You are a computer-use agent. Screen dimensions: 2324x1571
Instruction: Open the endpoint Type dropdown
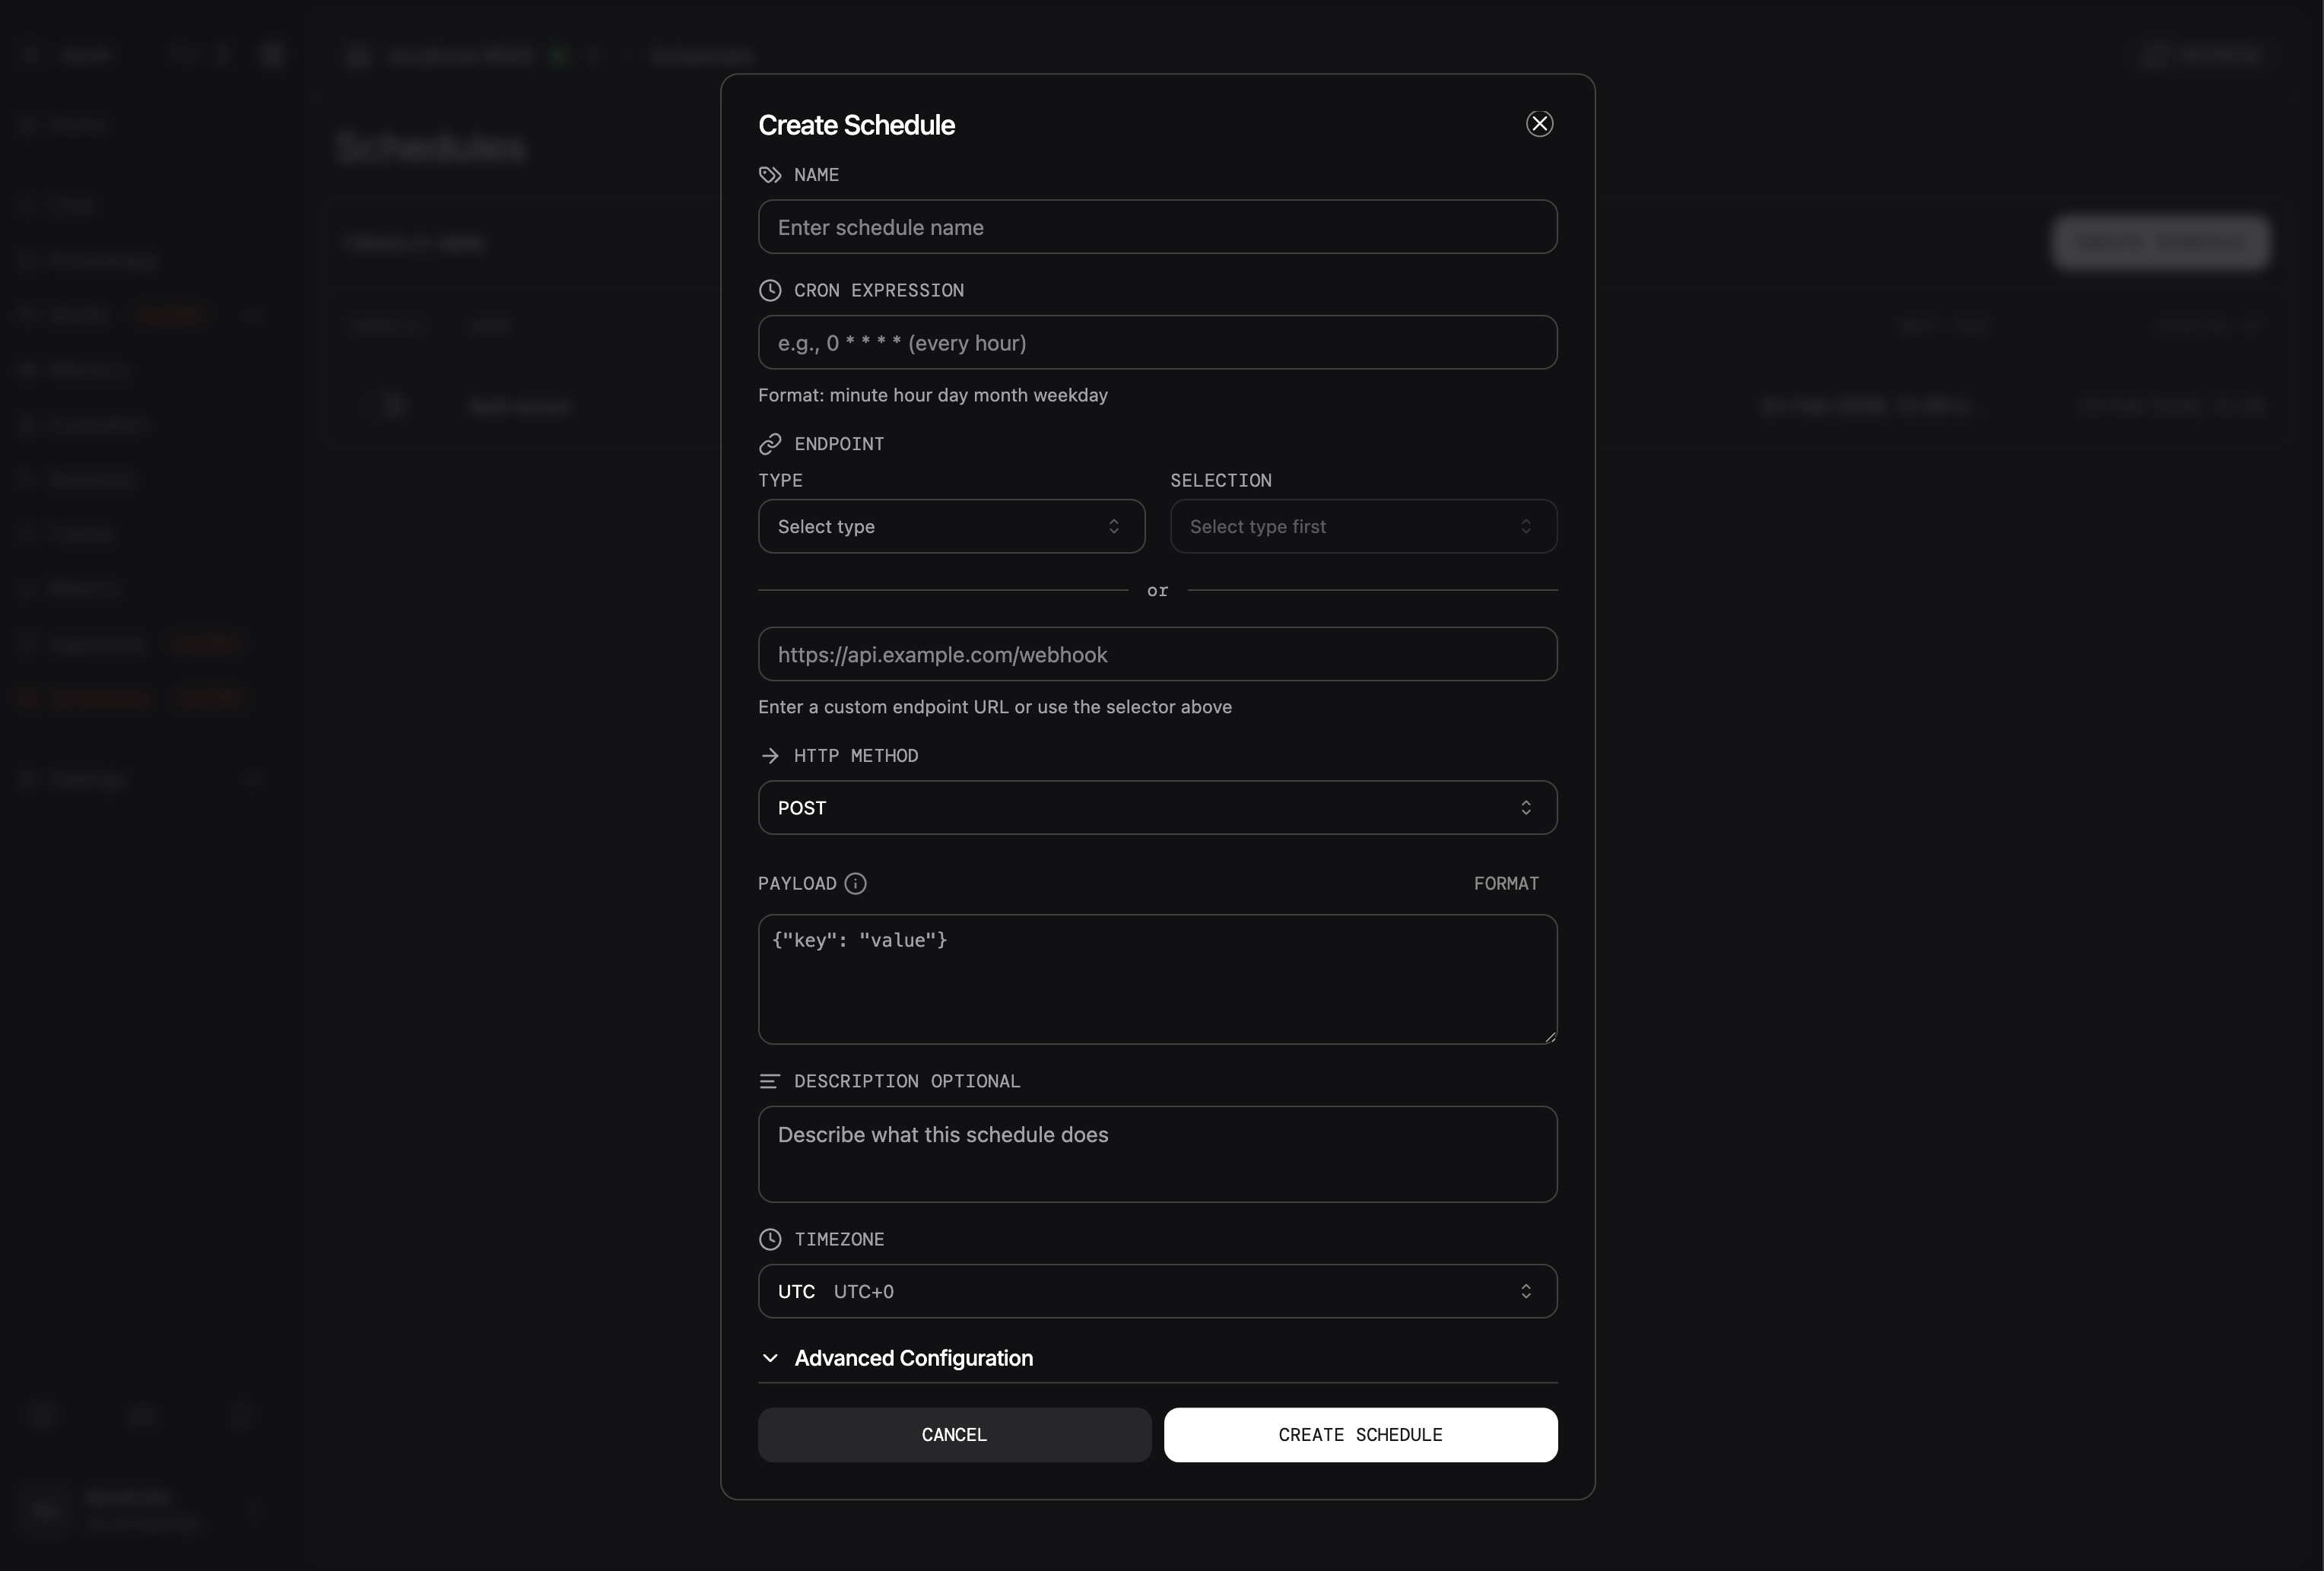tap(950, 526)
